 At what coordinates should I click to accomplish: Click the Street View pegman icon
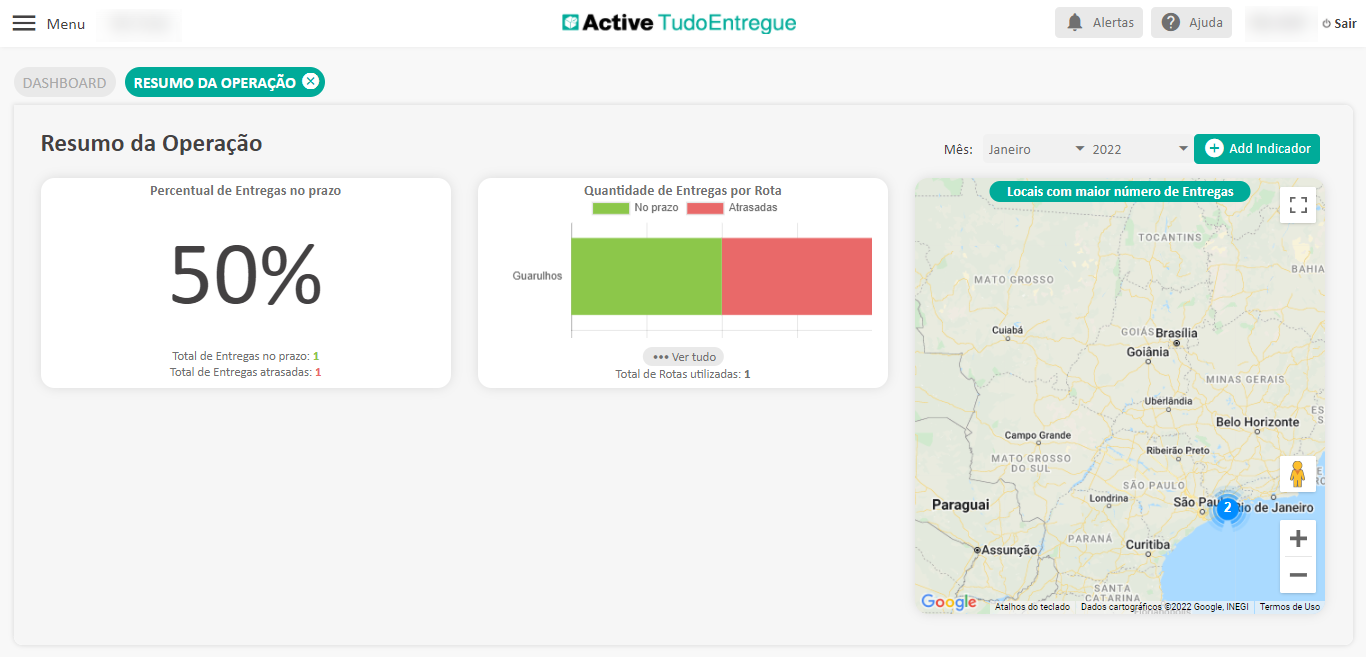[1298, 474]
